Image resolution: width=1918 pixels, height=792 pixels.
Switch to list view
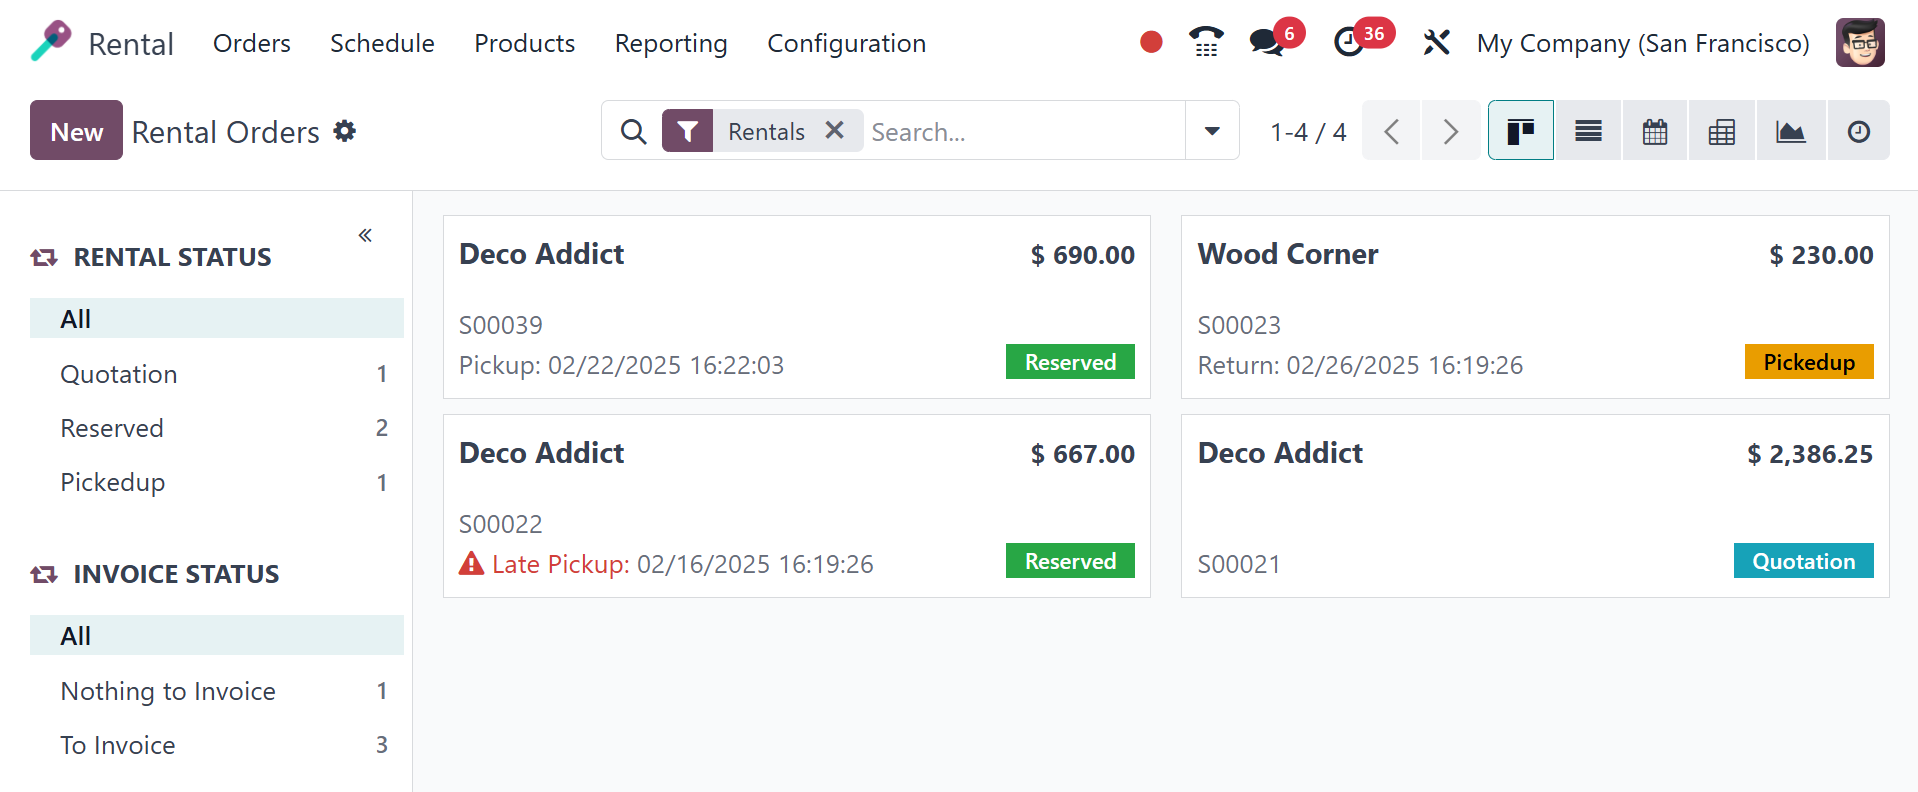[1588, 131]
